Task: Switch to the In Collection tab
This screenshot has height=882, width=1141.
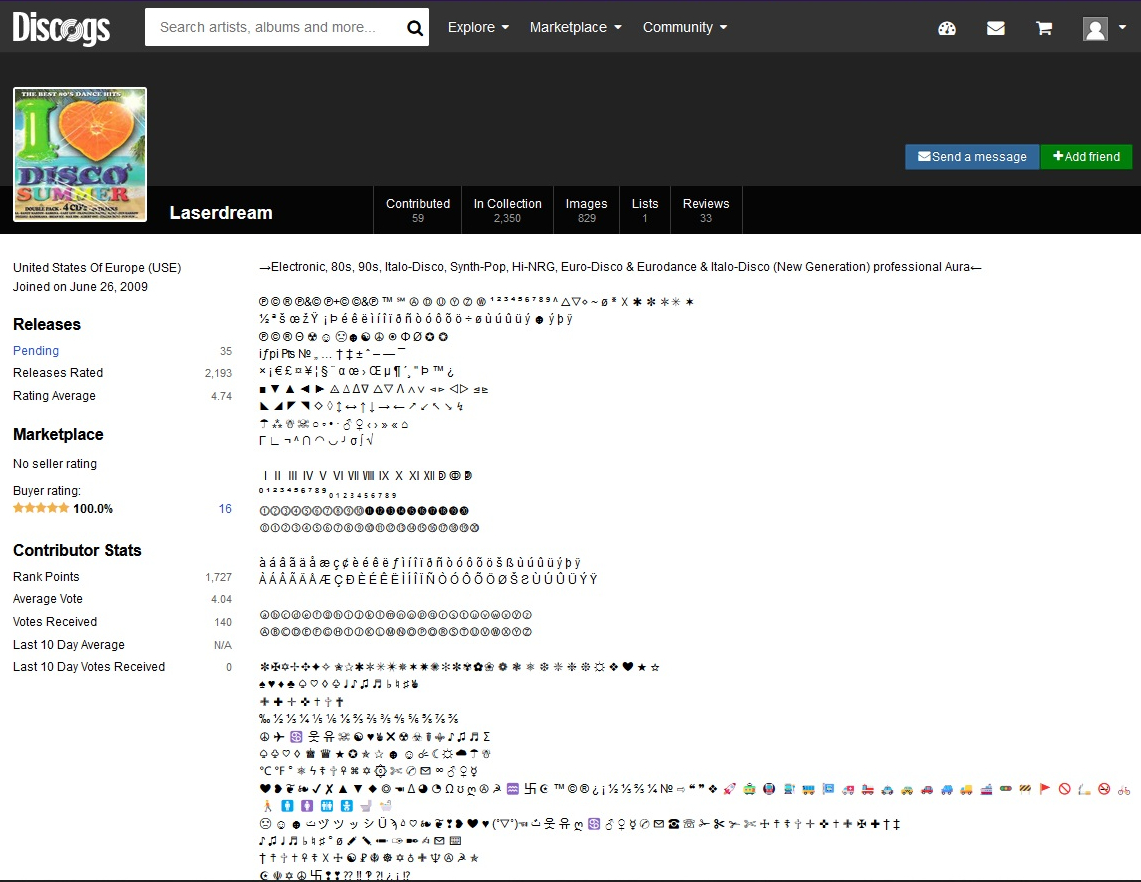Action: click(507, 210)
